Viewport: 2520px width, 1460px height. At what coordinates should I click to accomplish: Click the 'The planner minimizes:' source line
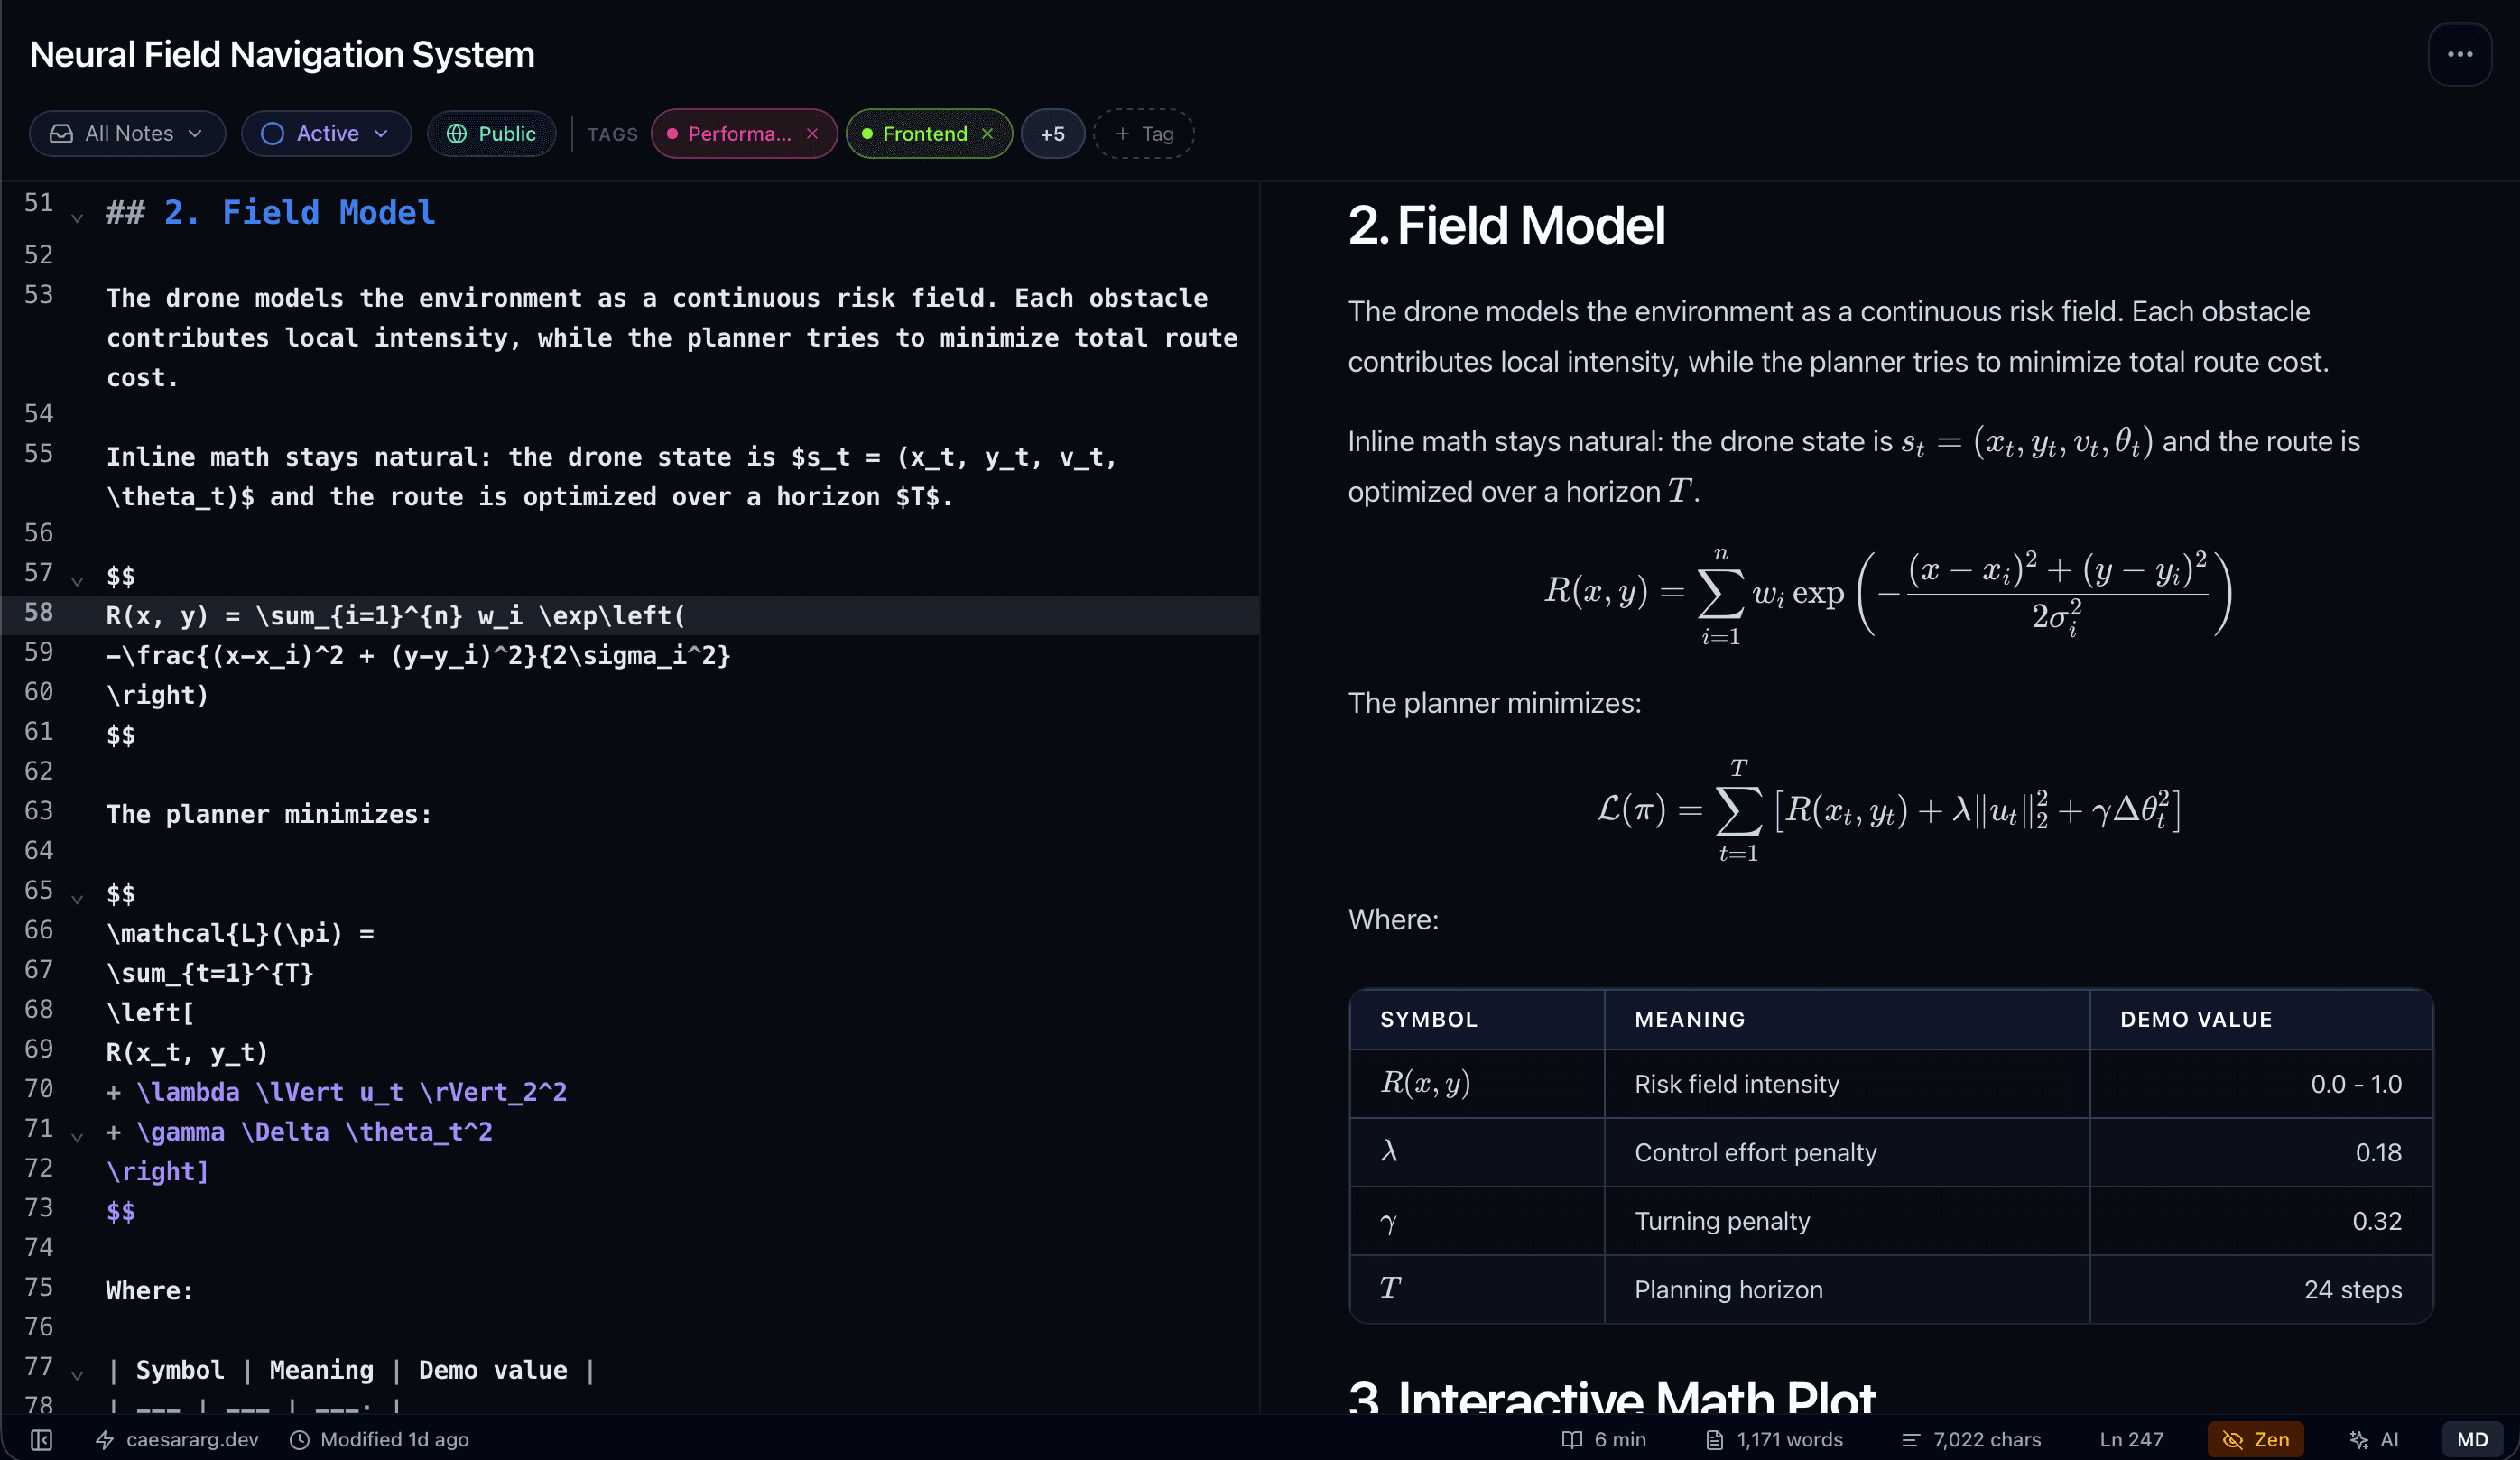269,814
